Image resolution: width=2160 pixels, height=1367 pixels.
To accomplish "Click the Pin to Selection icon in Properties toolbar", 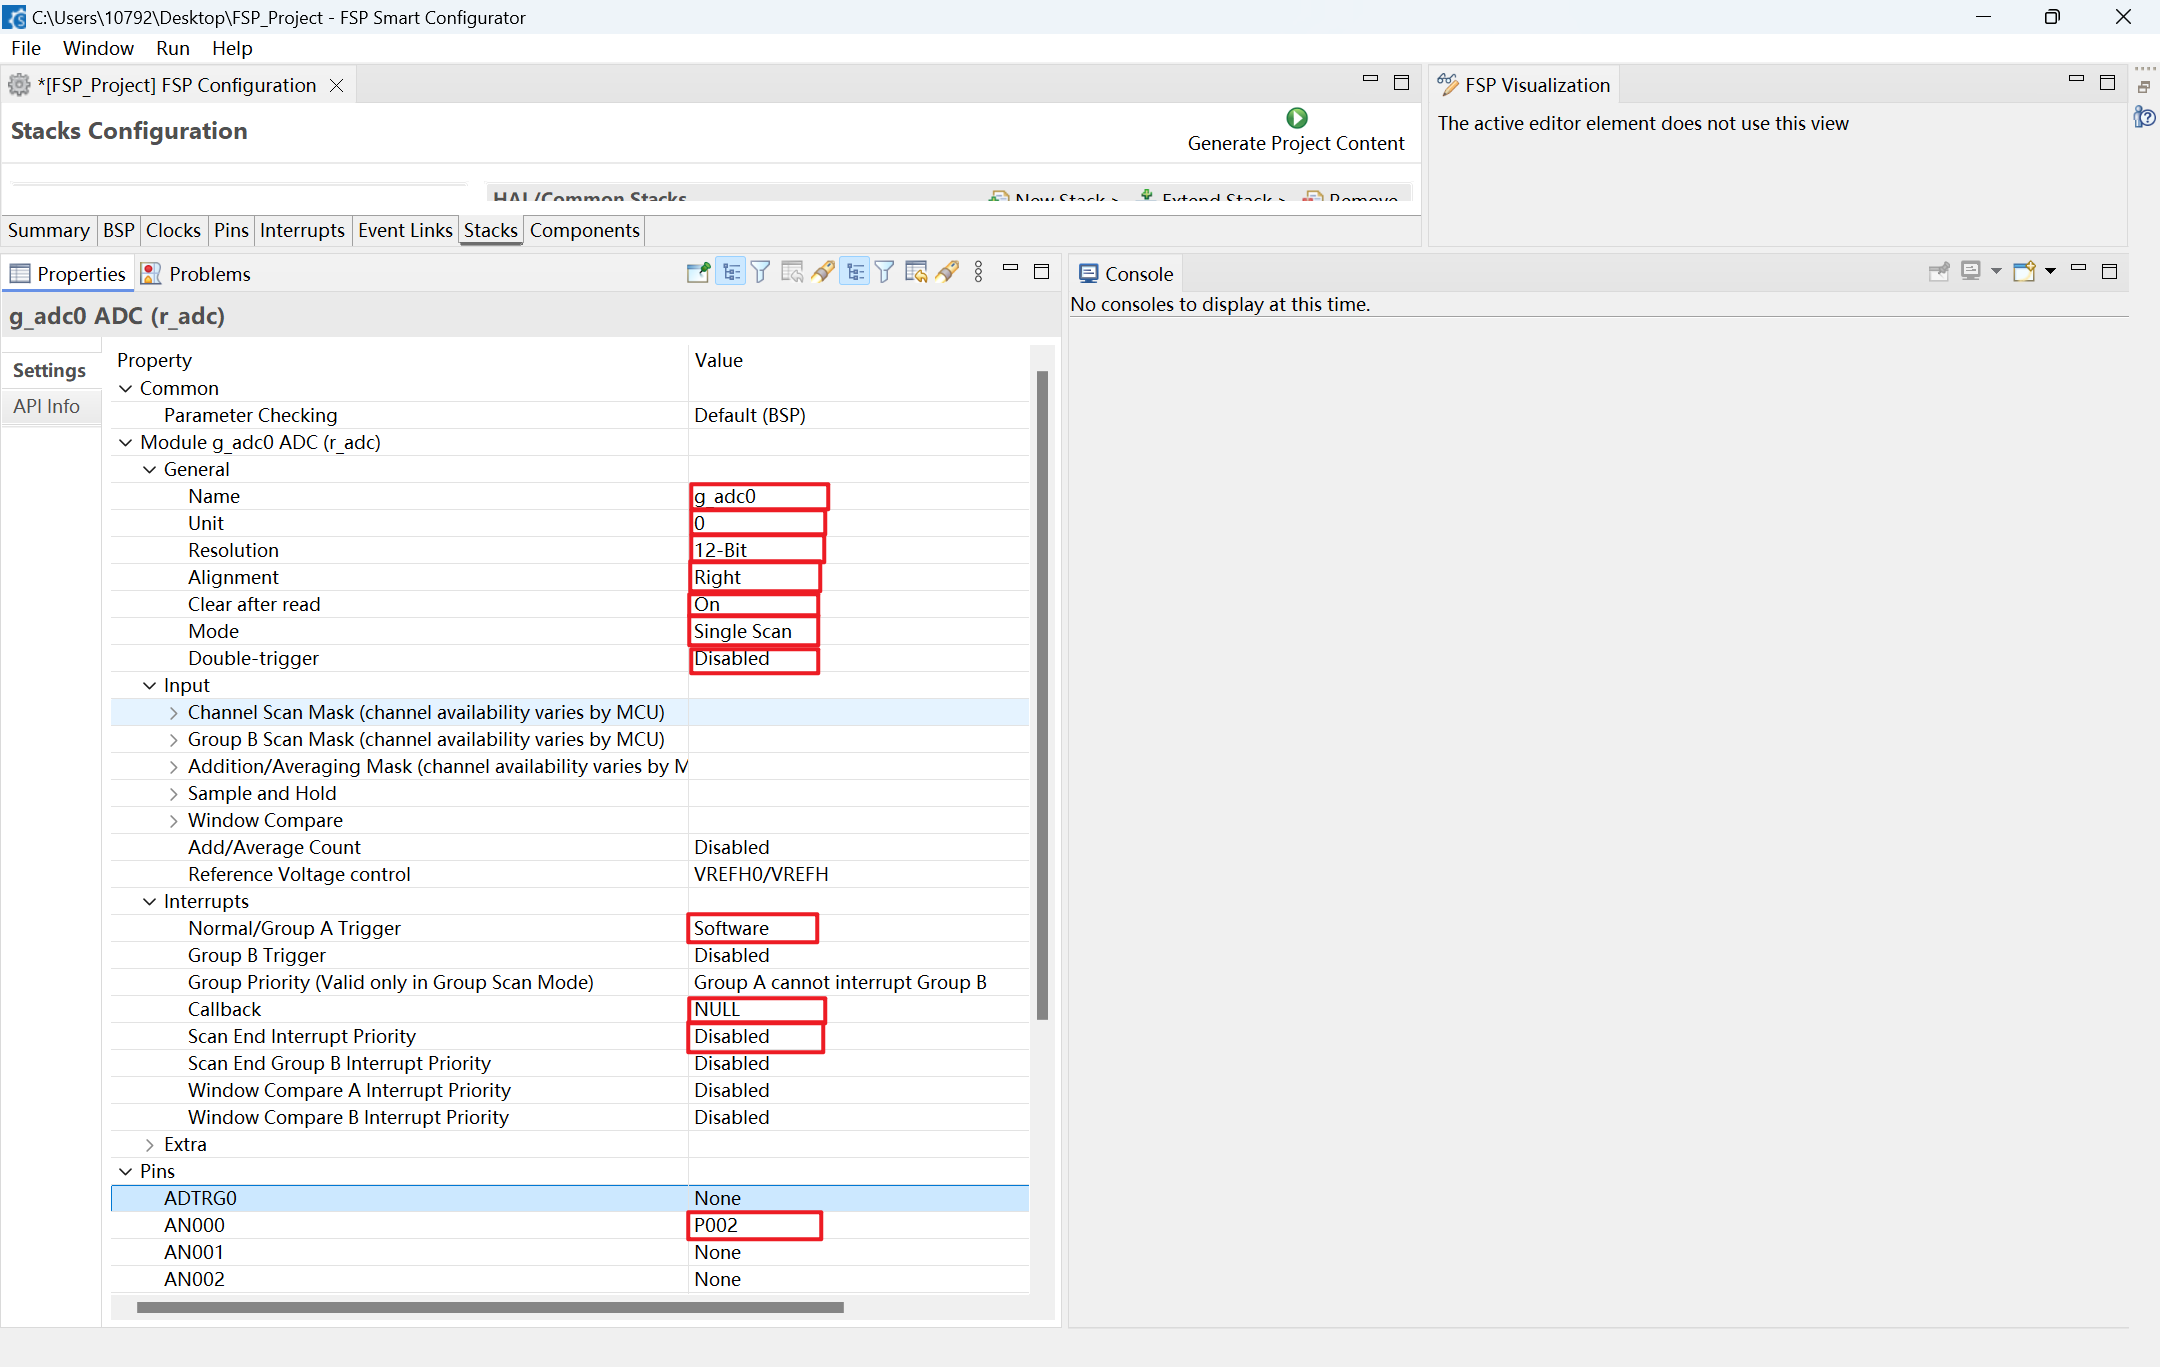I will [699, 272].
